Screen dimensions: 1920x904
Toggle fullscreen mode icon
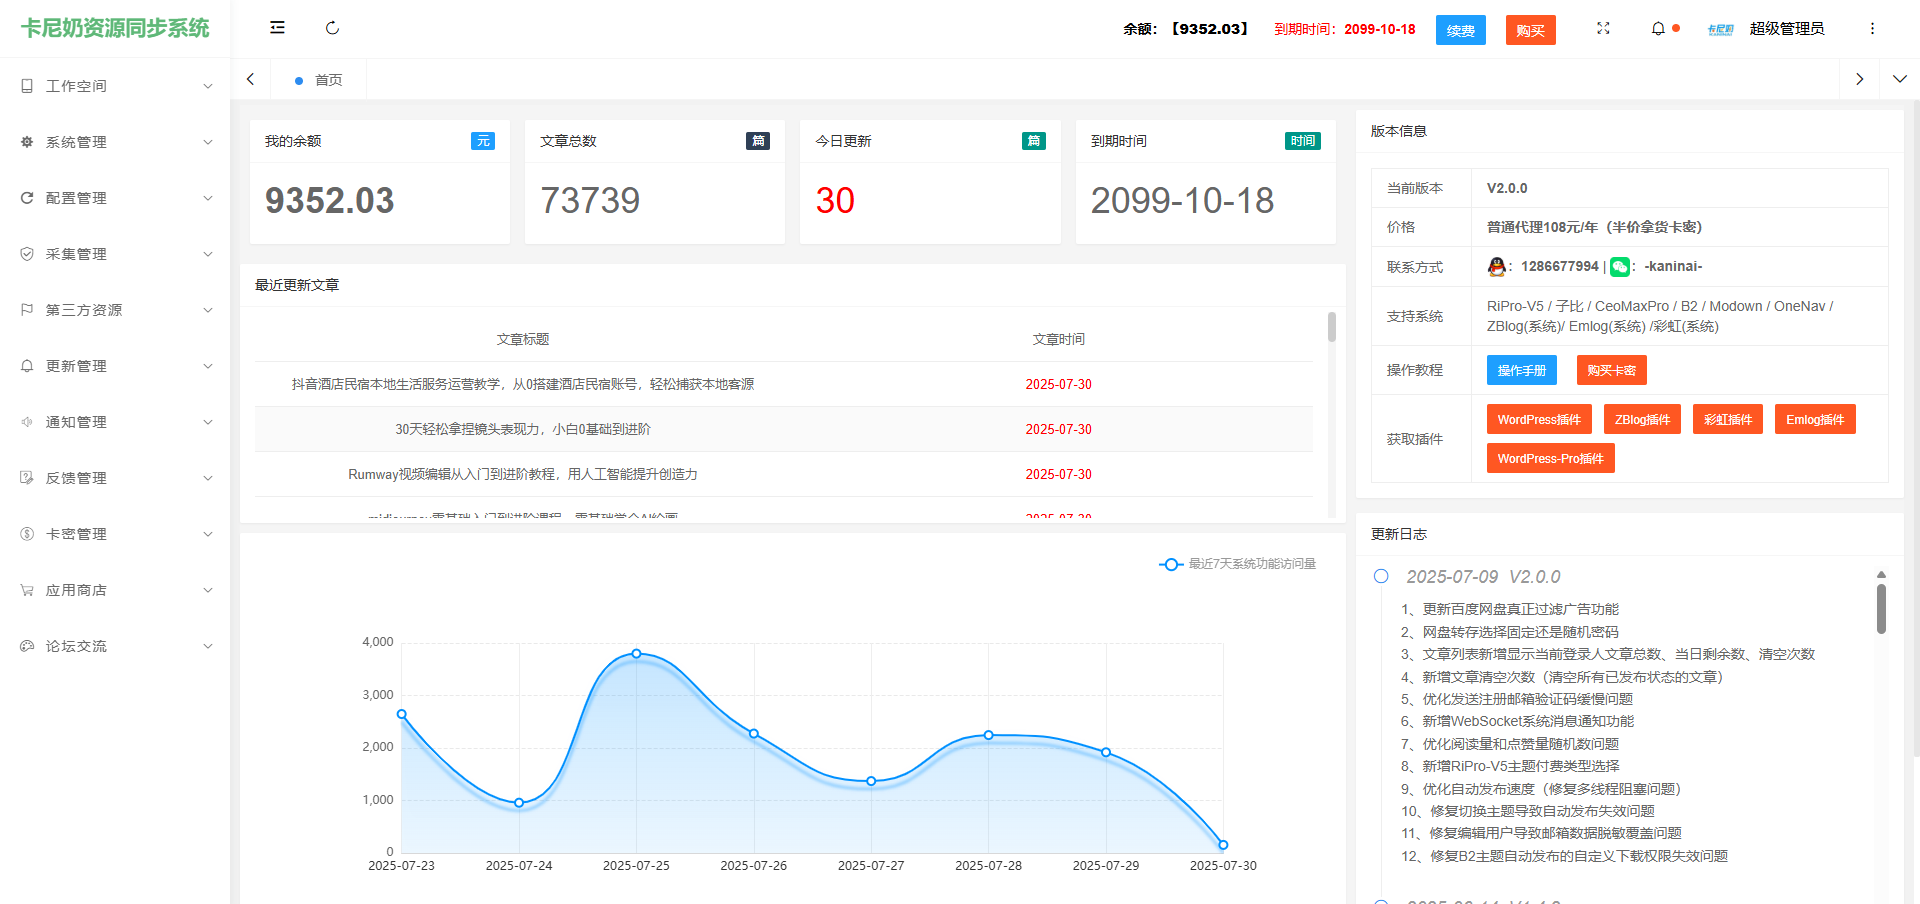pos(1603,28)
